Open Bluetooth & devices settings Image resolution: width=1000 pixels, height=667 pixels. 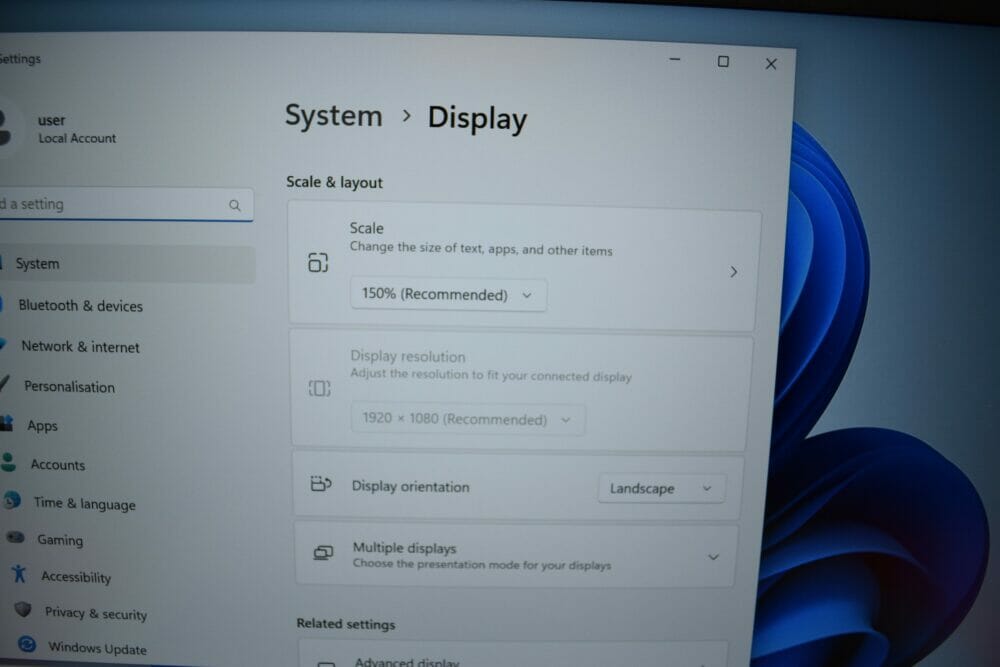pyautogui.click(x=80, y=305)
